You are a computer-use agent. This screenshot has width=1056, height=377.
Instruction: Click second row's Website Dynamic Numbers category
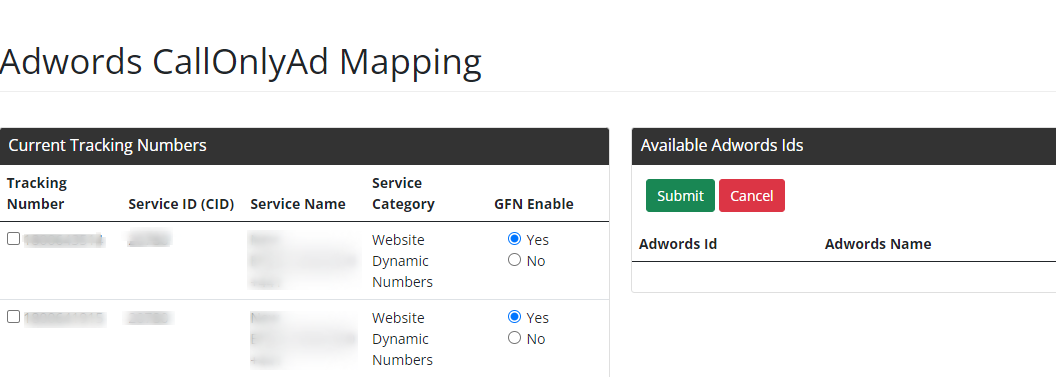pyautogui.click(x=403, y=339)
